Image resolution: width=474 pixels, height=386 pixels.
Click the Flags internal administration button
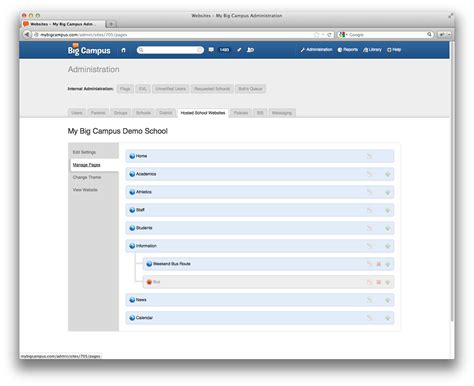(x=125, y=89)
